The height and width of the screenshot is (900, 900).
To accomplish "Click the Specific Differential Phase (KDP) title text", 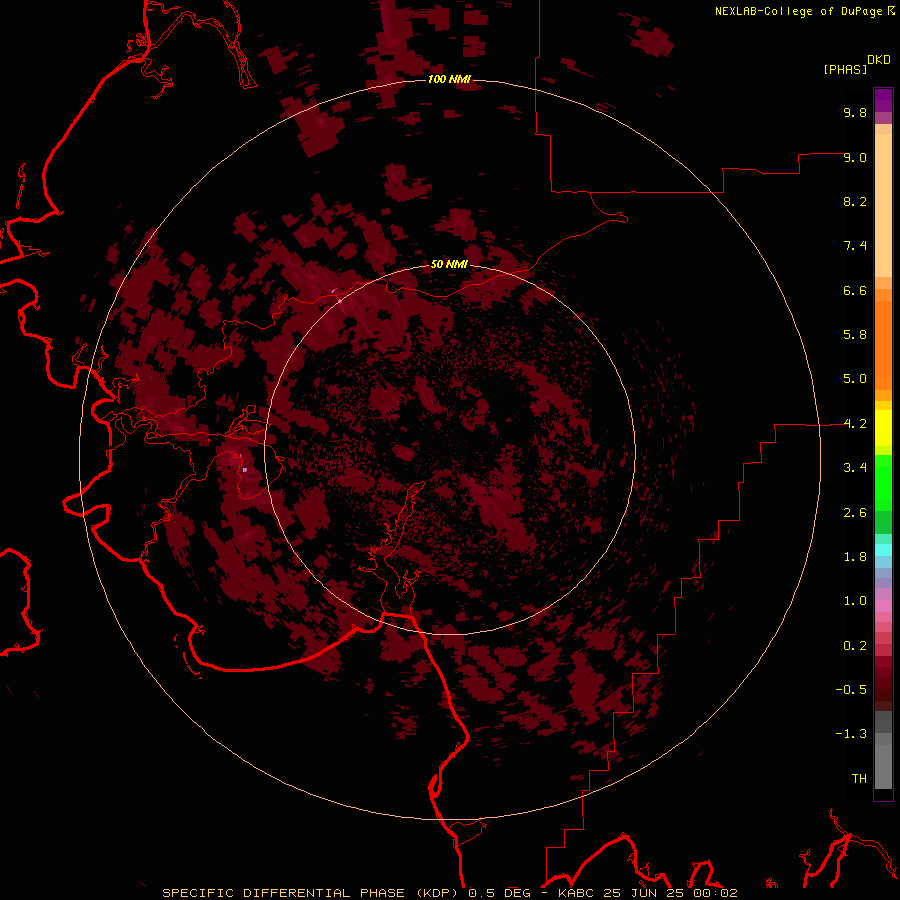I will point(313,893).
